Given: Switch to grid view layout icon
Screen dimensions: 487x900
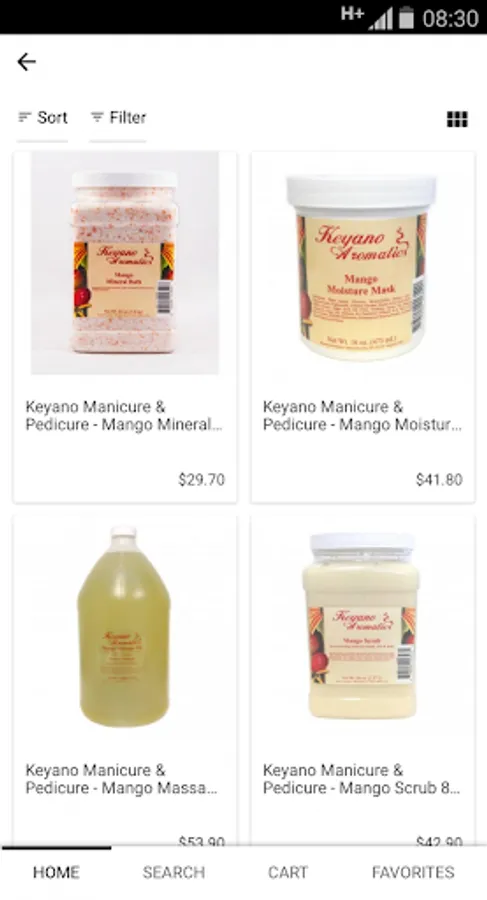Looking at the screenshot, I should [457, 119].
